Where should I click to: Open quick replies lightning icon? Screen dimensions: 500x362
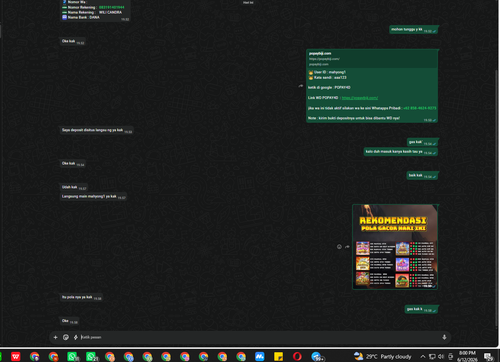[76, 337]
